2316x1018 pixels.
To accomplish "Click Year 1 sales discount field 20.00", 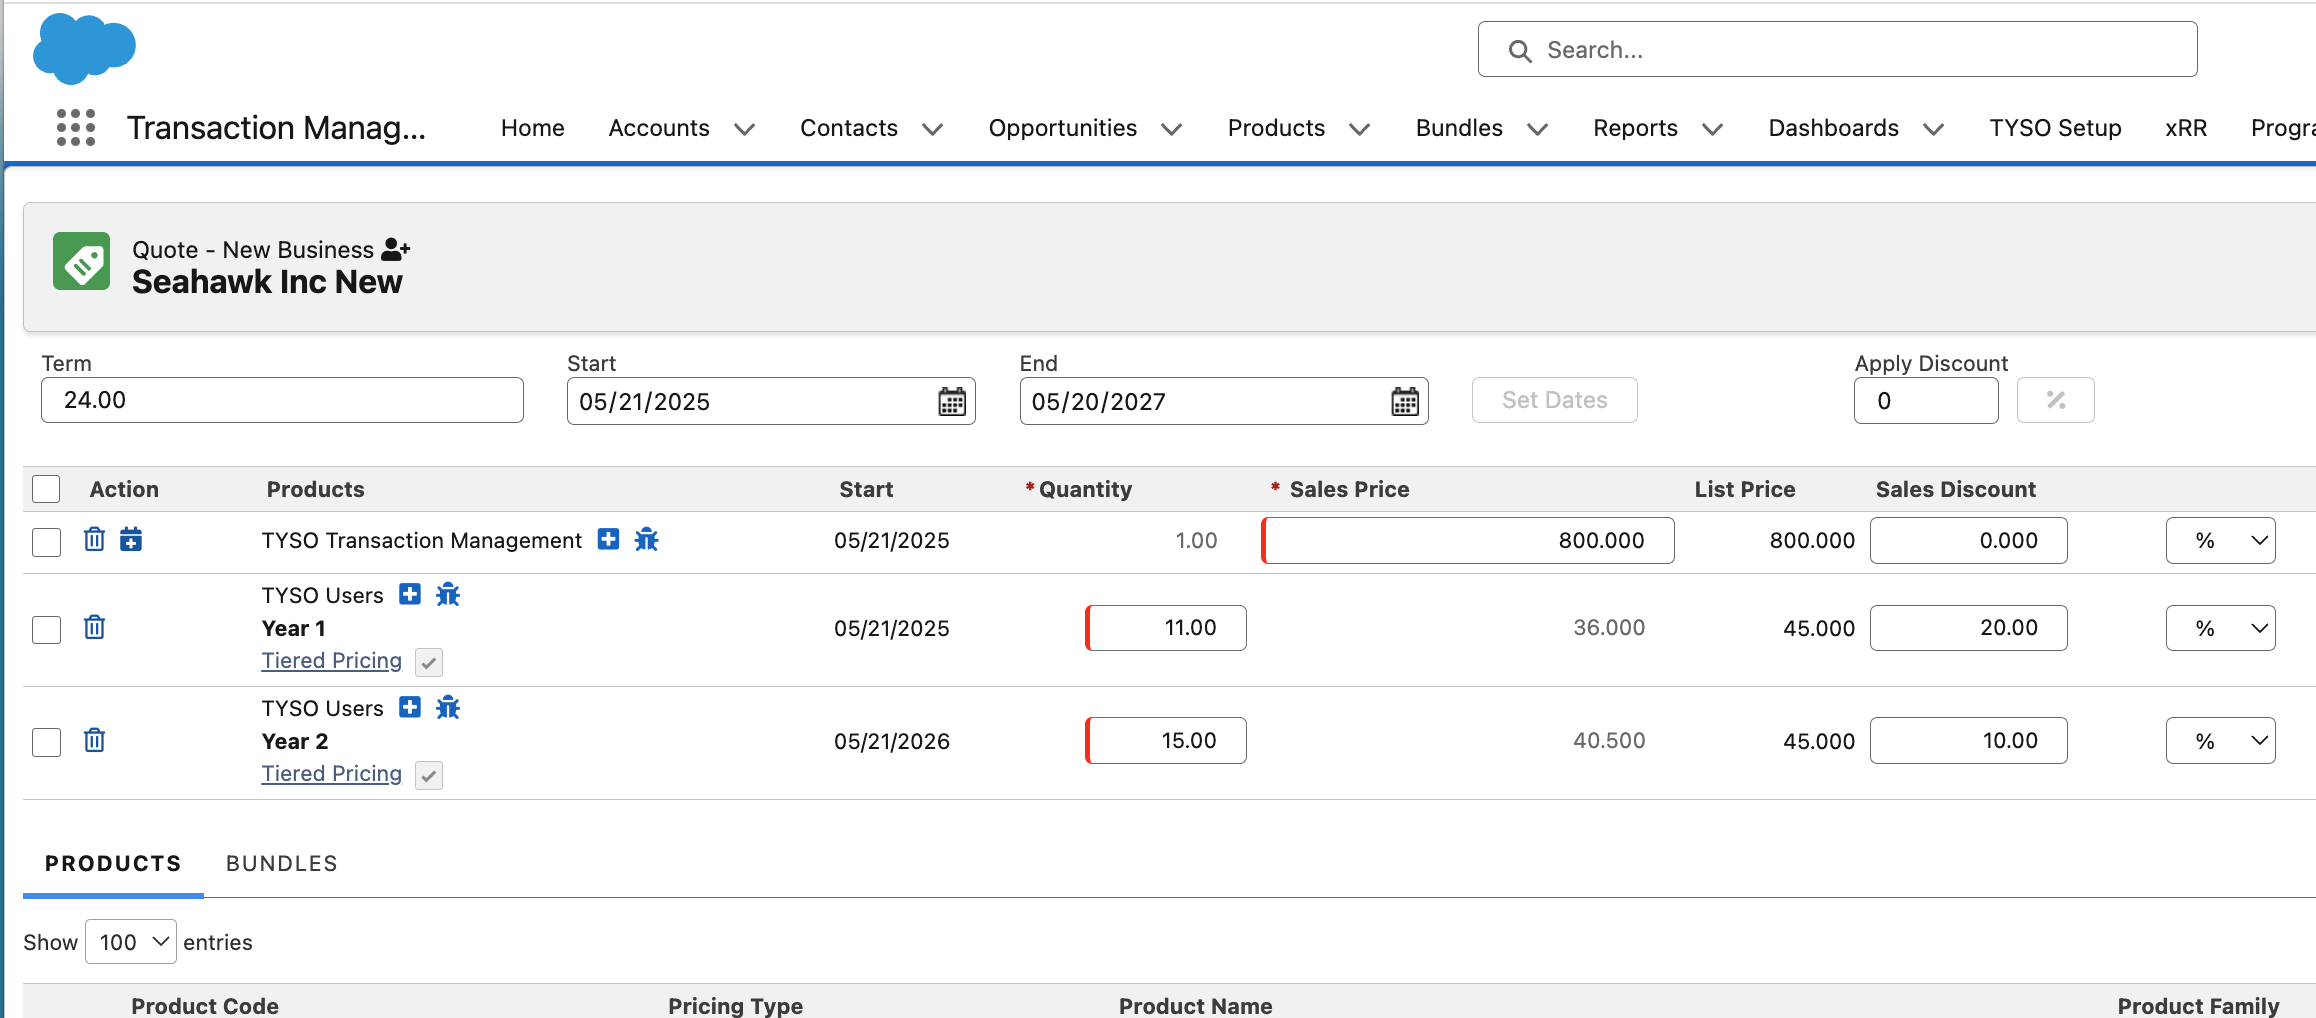I will point(1968,628).
